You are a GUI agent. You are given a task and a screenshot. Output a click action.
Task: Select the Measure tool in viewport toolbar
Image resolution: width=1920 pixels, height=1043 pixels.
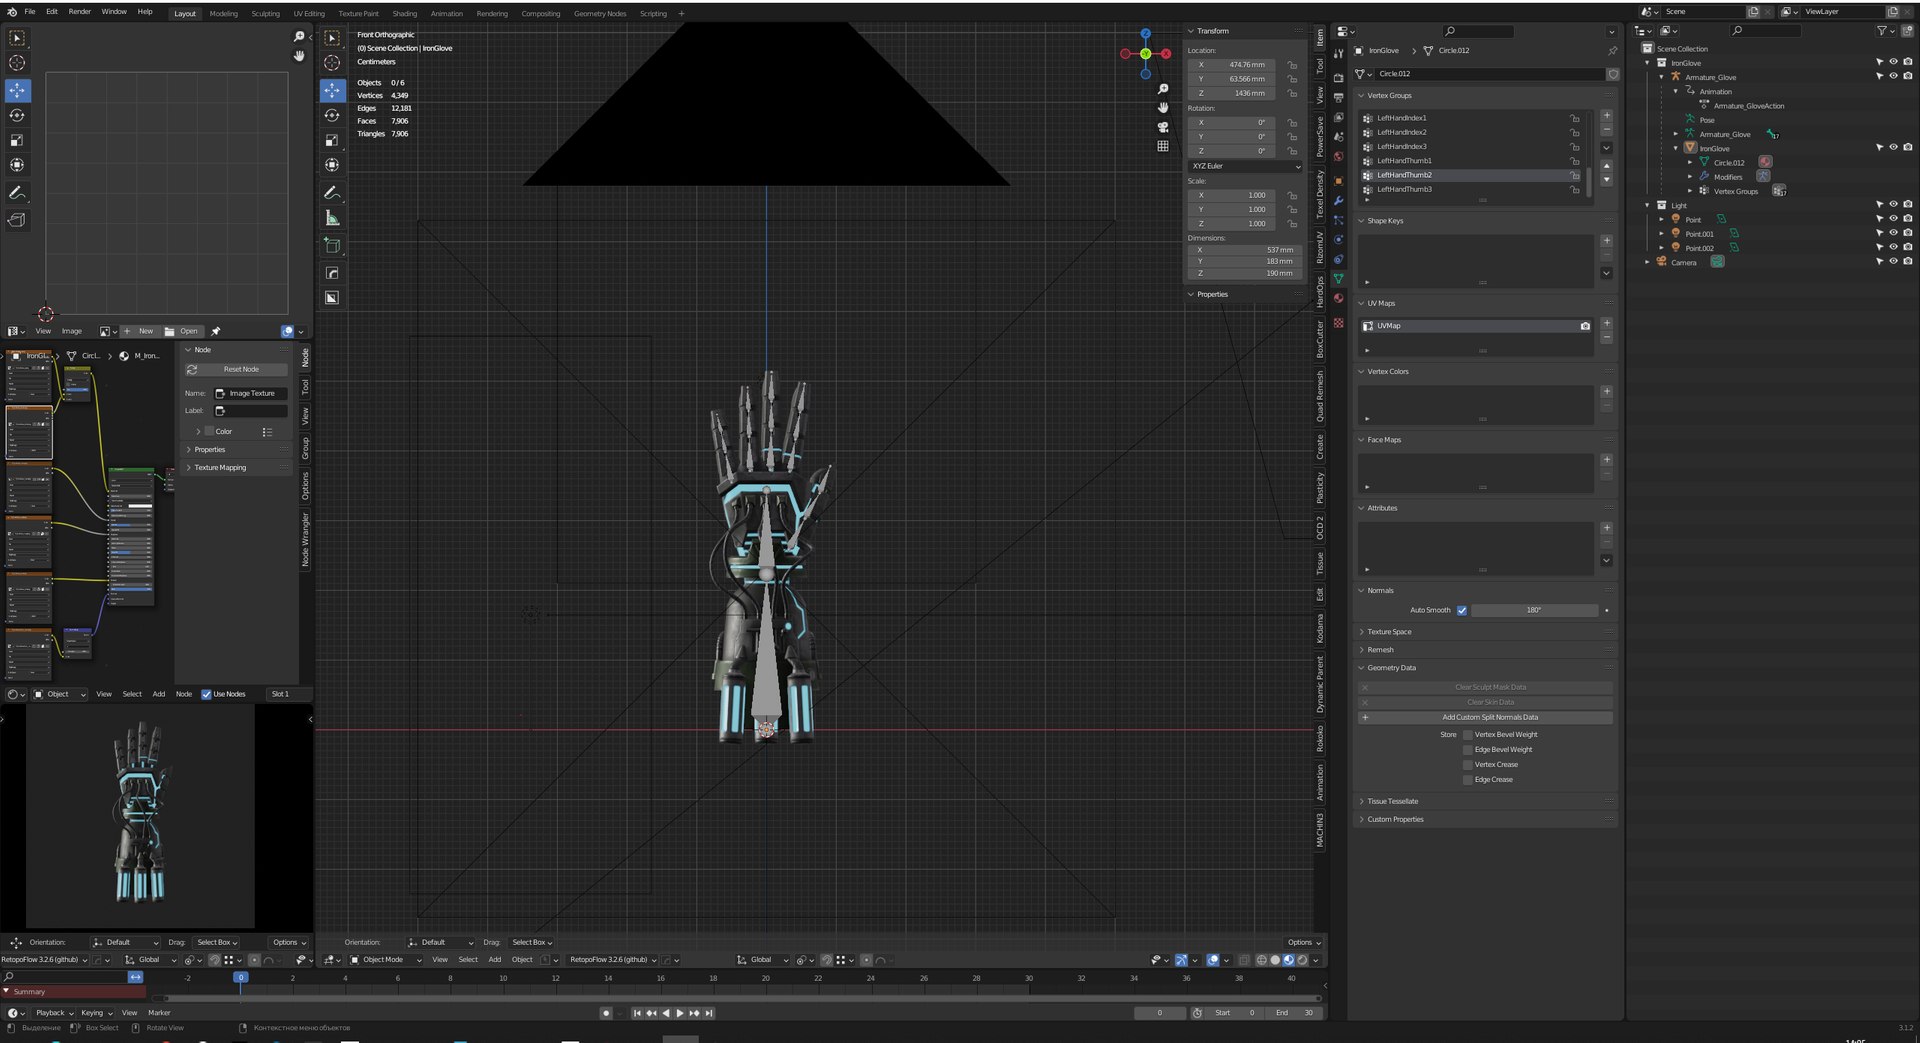(332, 218)
